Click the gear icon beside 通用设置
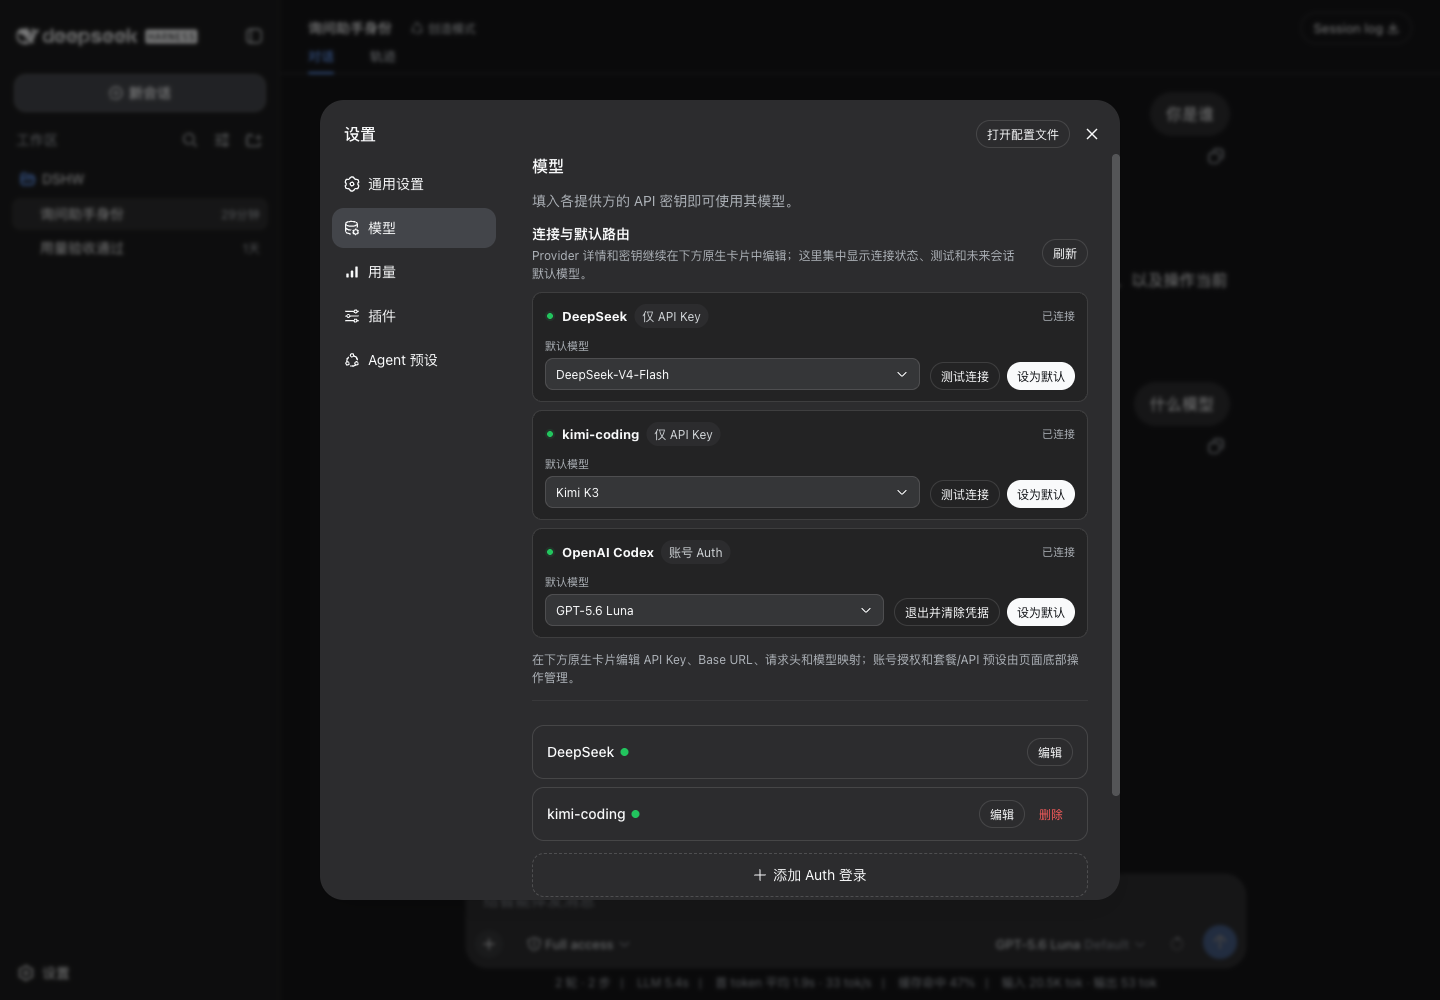 click(352, 184)
